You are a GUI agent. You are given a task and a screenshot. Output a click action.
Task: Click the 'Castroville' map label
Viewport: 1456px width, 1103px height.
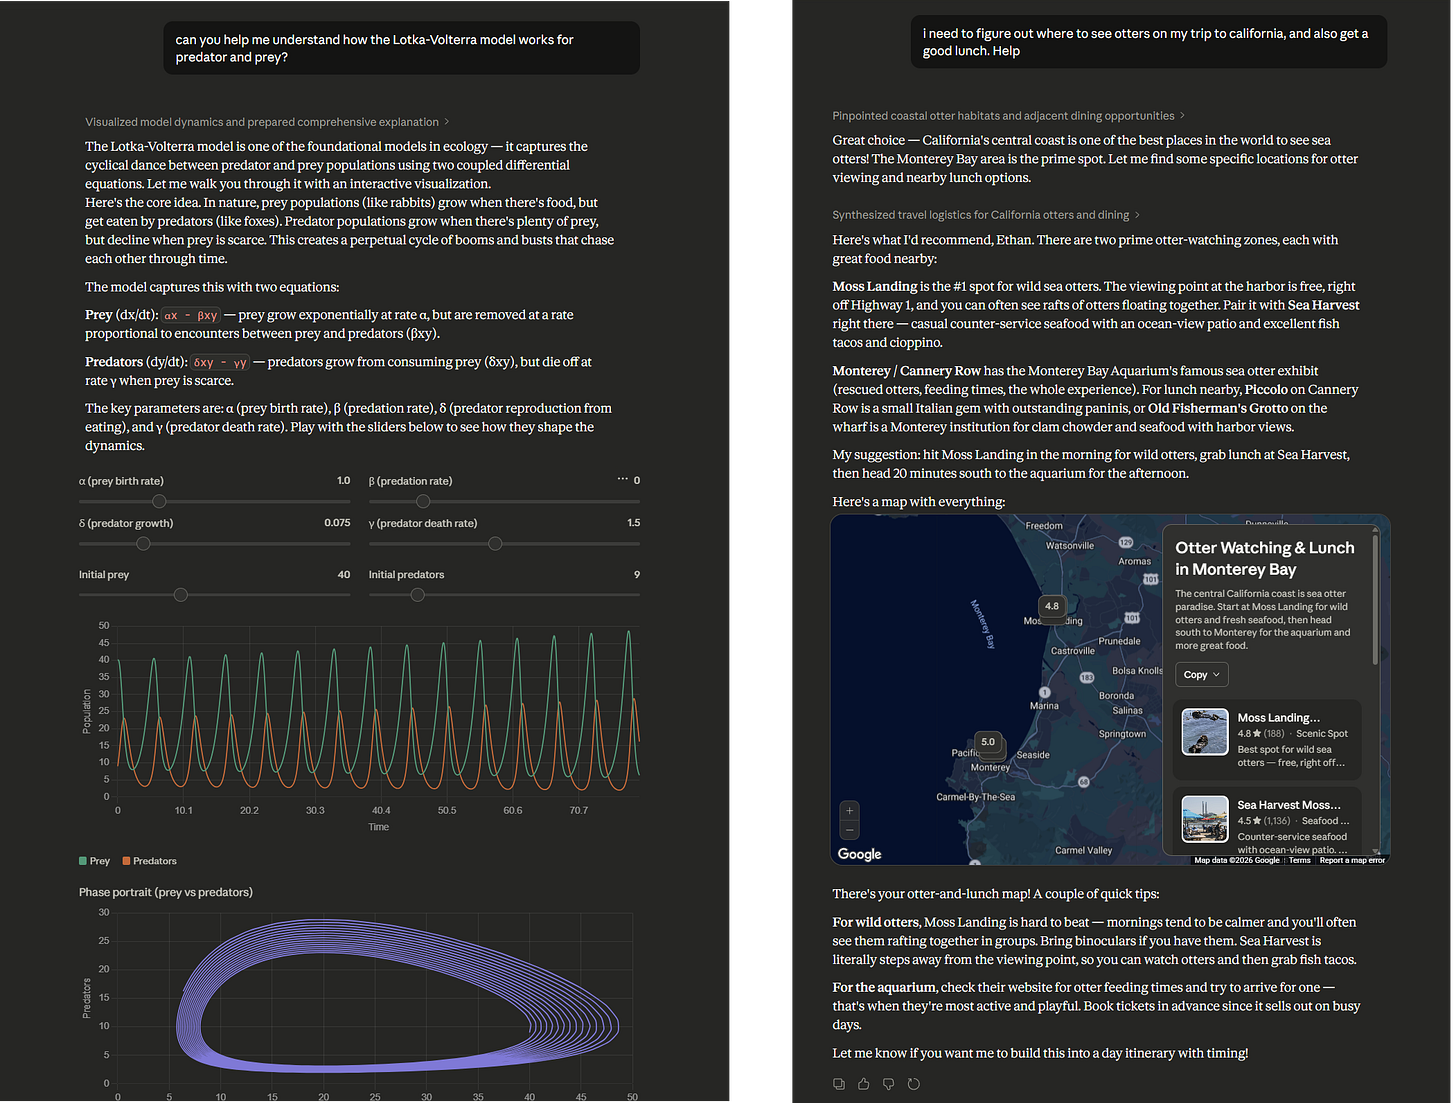pos(1073,651)
